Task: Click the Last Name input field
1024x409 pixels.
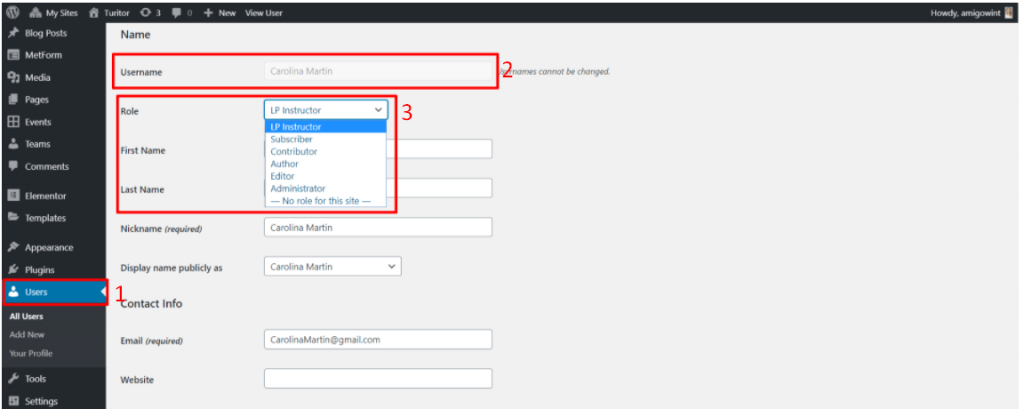Action: coord(440,188)
